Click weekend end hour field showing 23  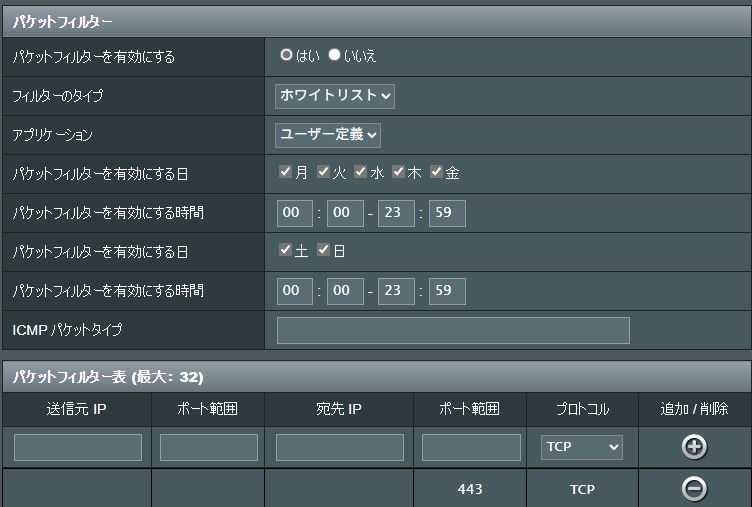396,291
